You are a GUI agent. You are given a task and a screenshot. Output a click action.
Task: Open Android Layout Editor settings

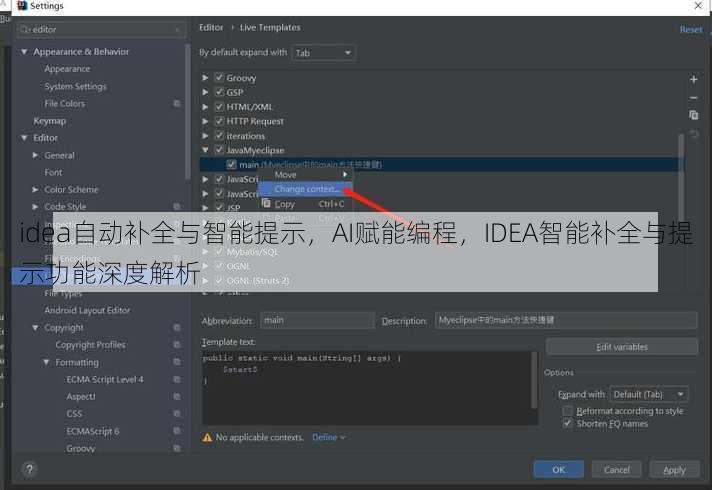[87, 310]
